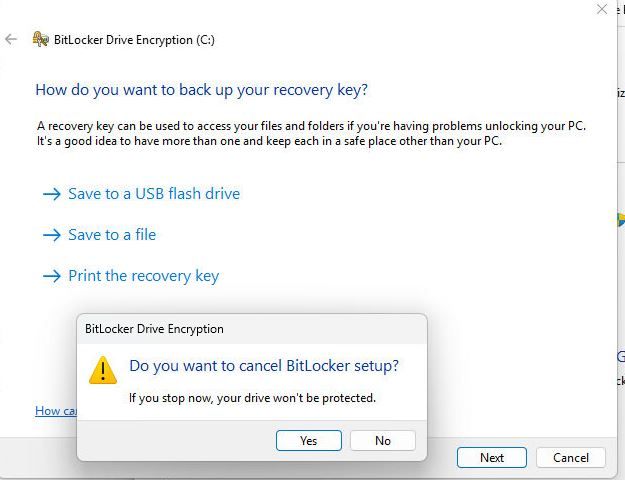Screen dimensions: 625x480
Task: Click the BitLocker Drive Encryption dialog title bar
Action: [252, 329]
